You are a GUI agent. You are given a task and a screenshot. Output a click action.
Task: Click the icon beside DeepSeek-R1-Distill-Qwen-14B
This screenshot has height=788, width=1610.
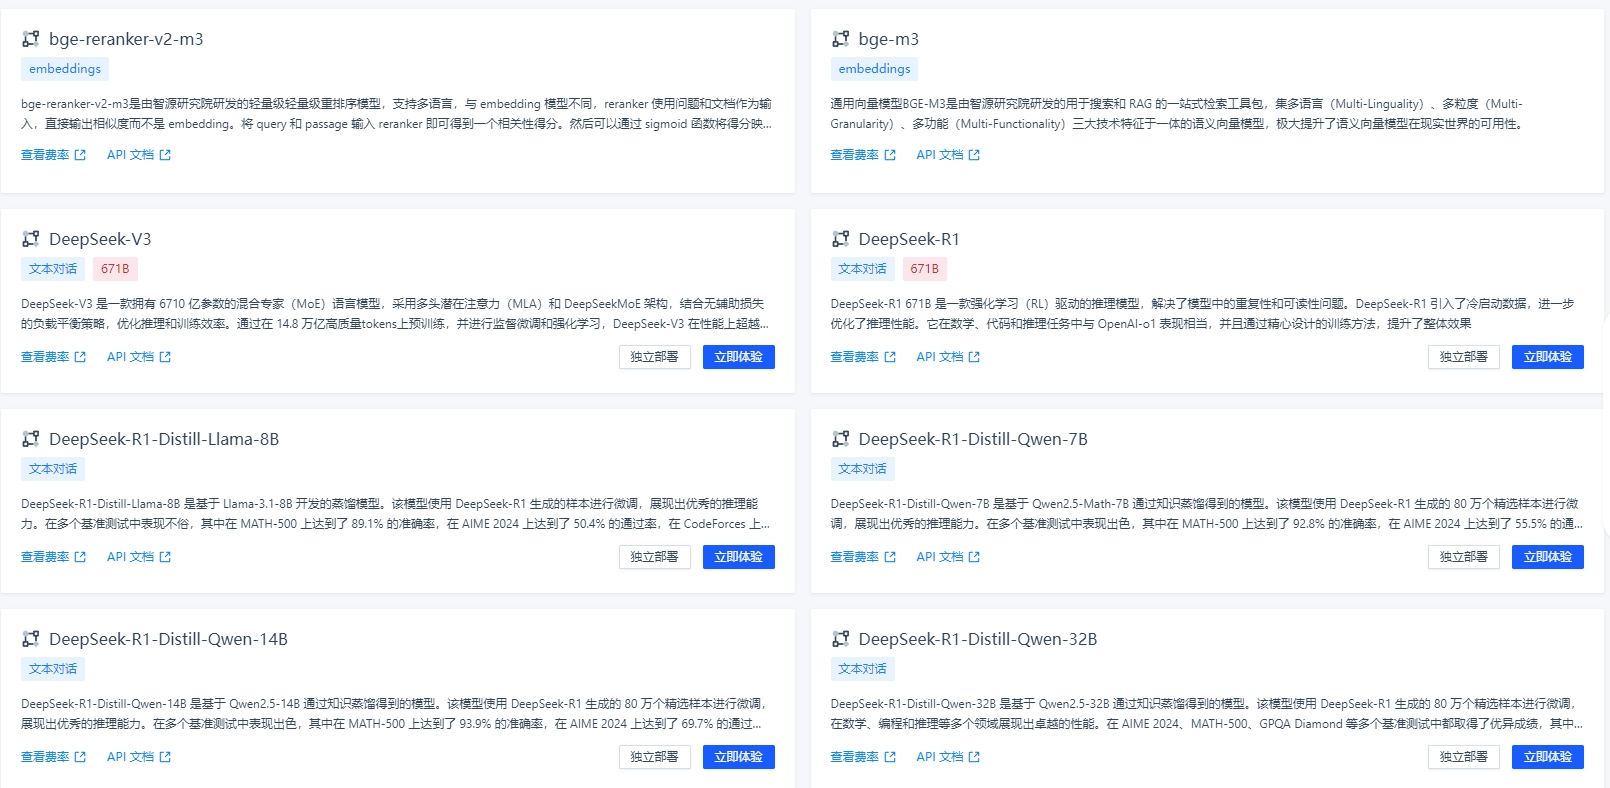(31, 639)
